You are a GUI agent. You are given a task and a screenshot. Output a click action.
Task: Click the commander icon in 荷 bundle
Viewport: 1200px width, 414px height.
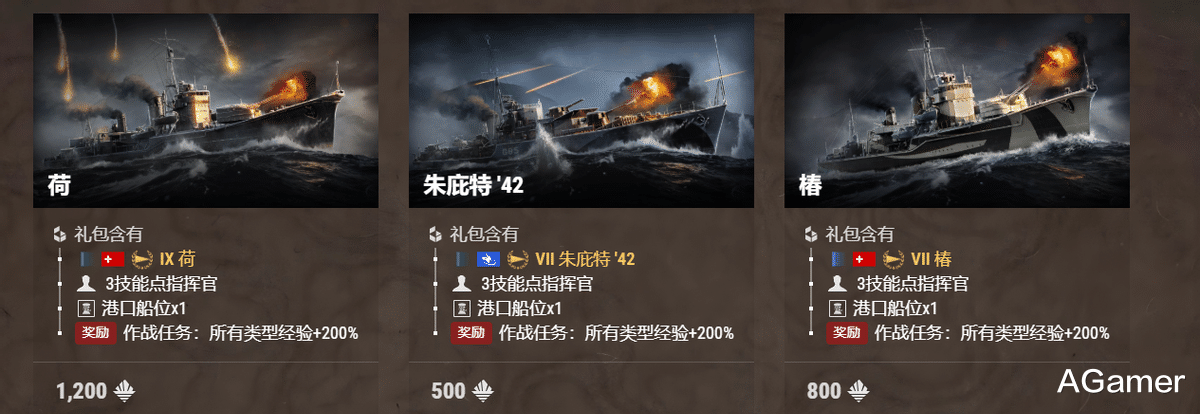click(x=86, y=284)
